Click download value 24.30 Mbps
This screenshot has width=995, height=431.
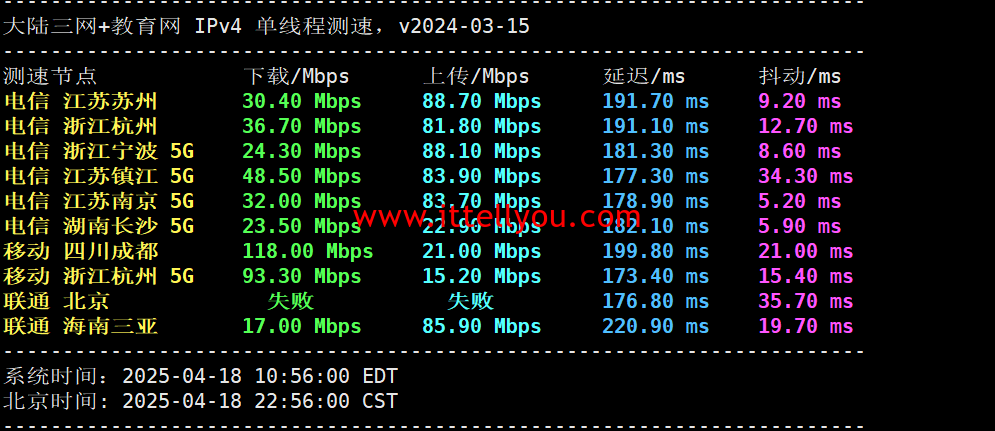[x=302, y=151]
